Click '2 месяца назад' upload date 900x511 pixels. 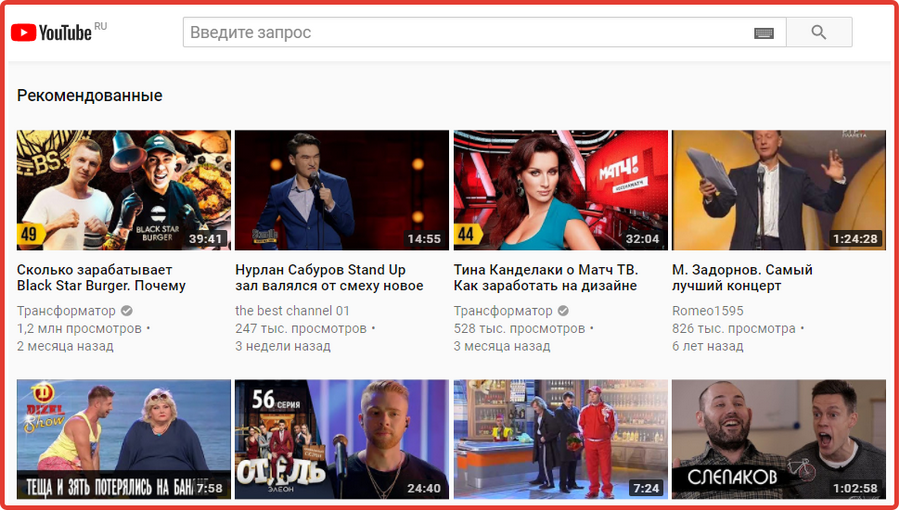65,346
